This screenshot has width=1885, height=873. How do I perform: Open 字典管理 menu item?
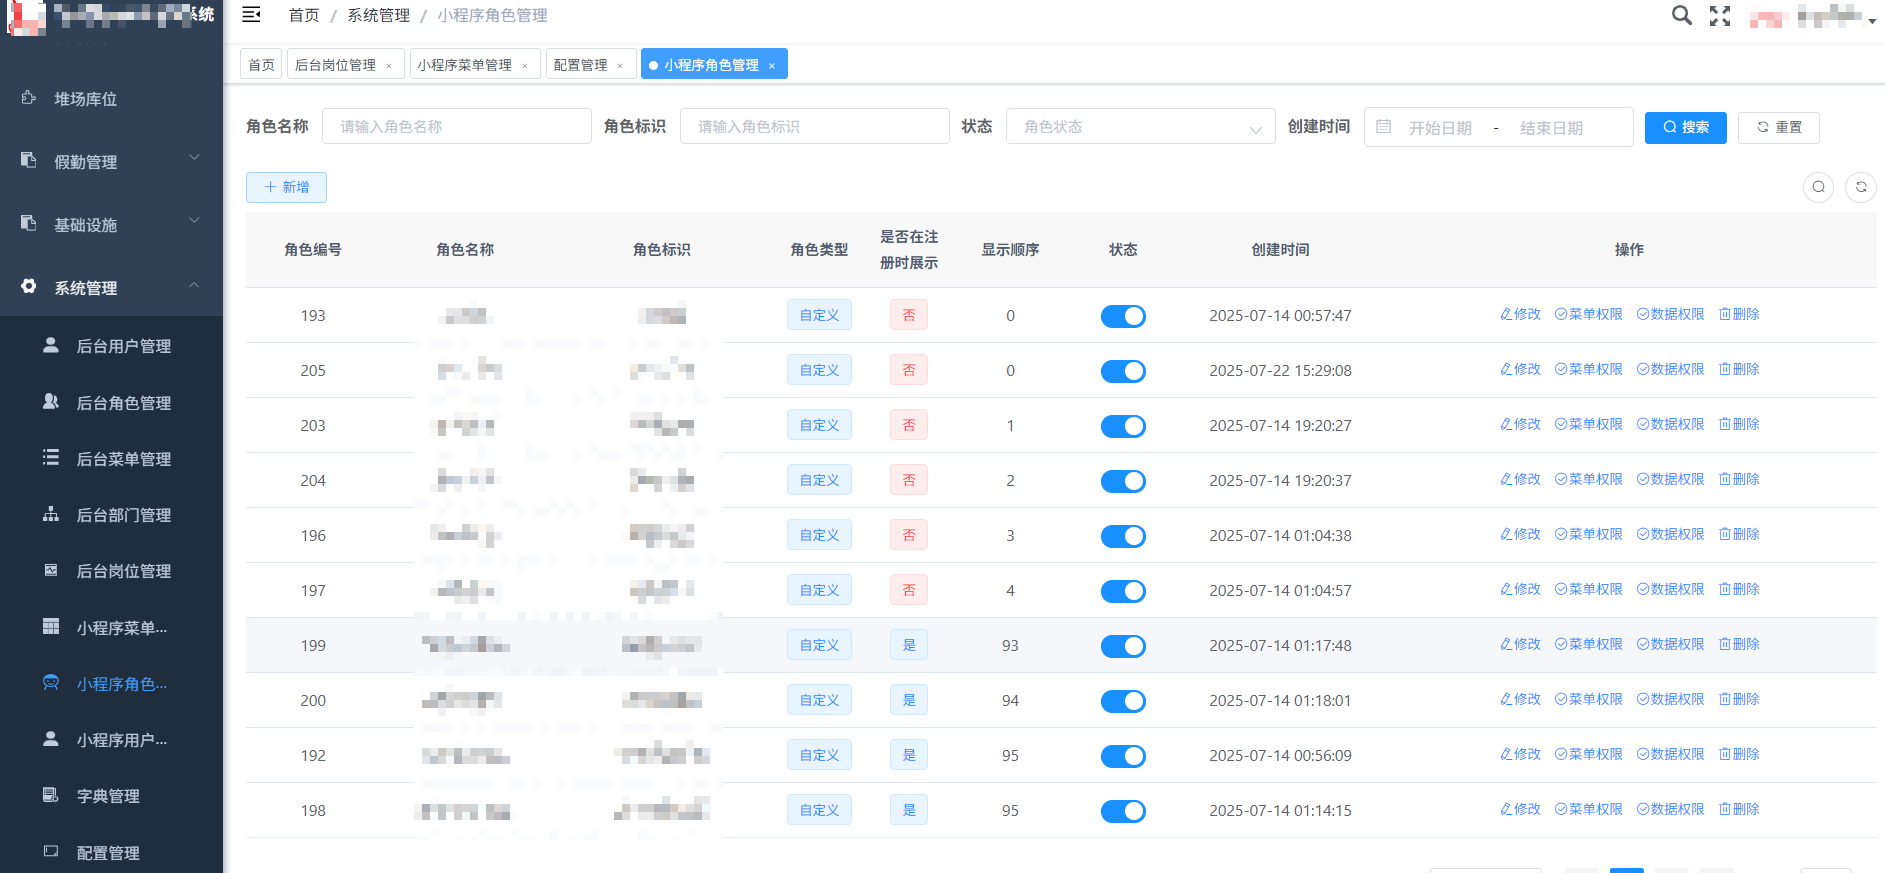[112, 796]
